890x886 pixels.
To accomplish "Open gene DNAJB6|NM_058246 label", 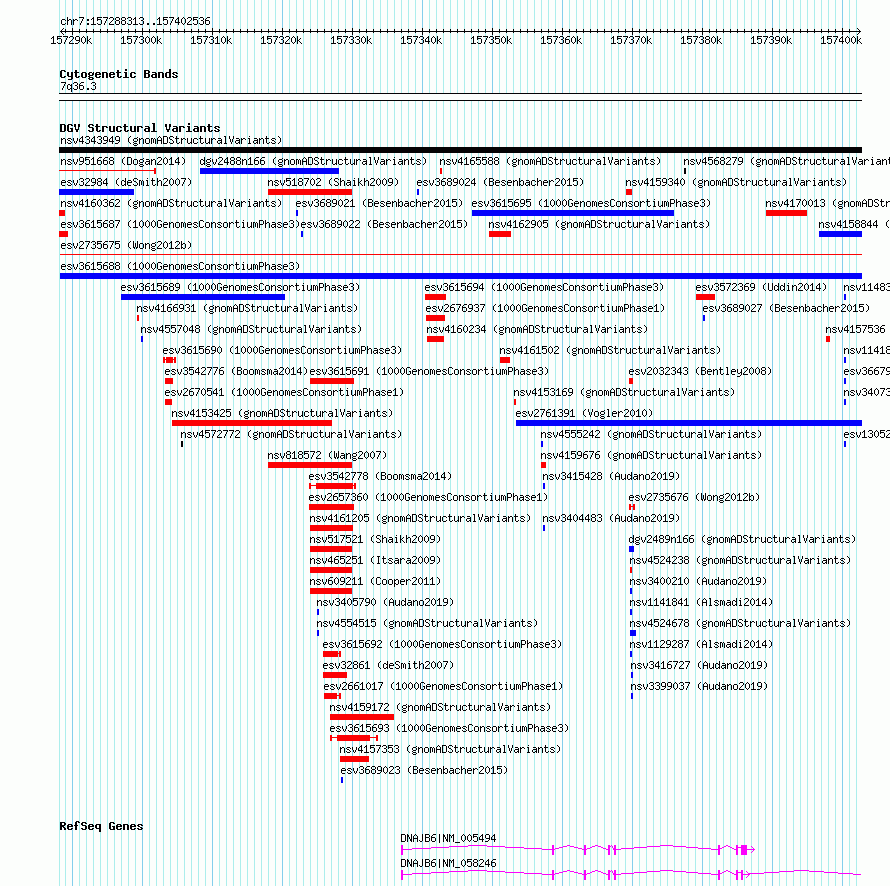I will pyautogui.click(x=448, y=863).
